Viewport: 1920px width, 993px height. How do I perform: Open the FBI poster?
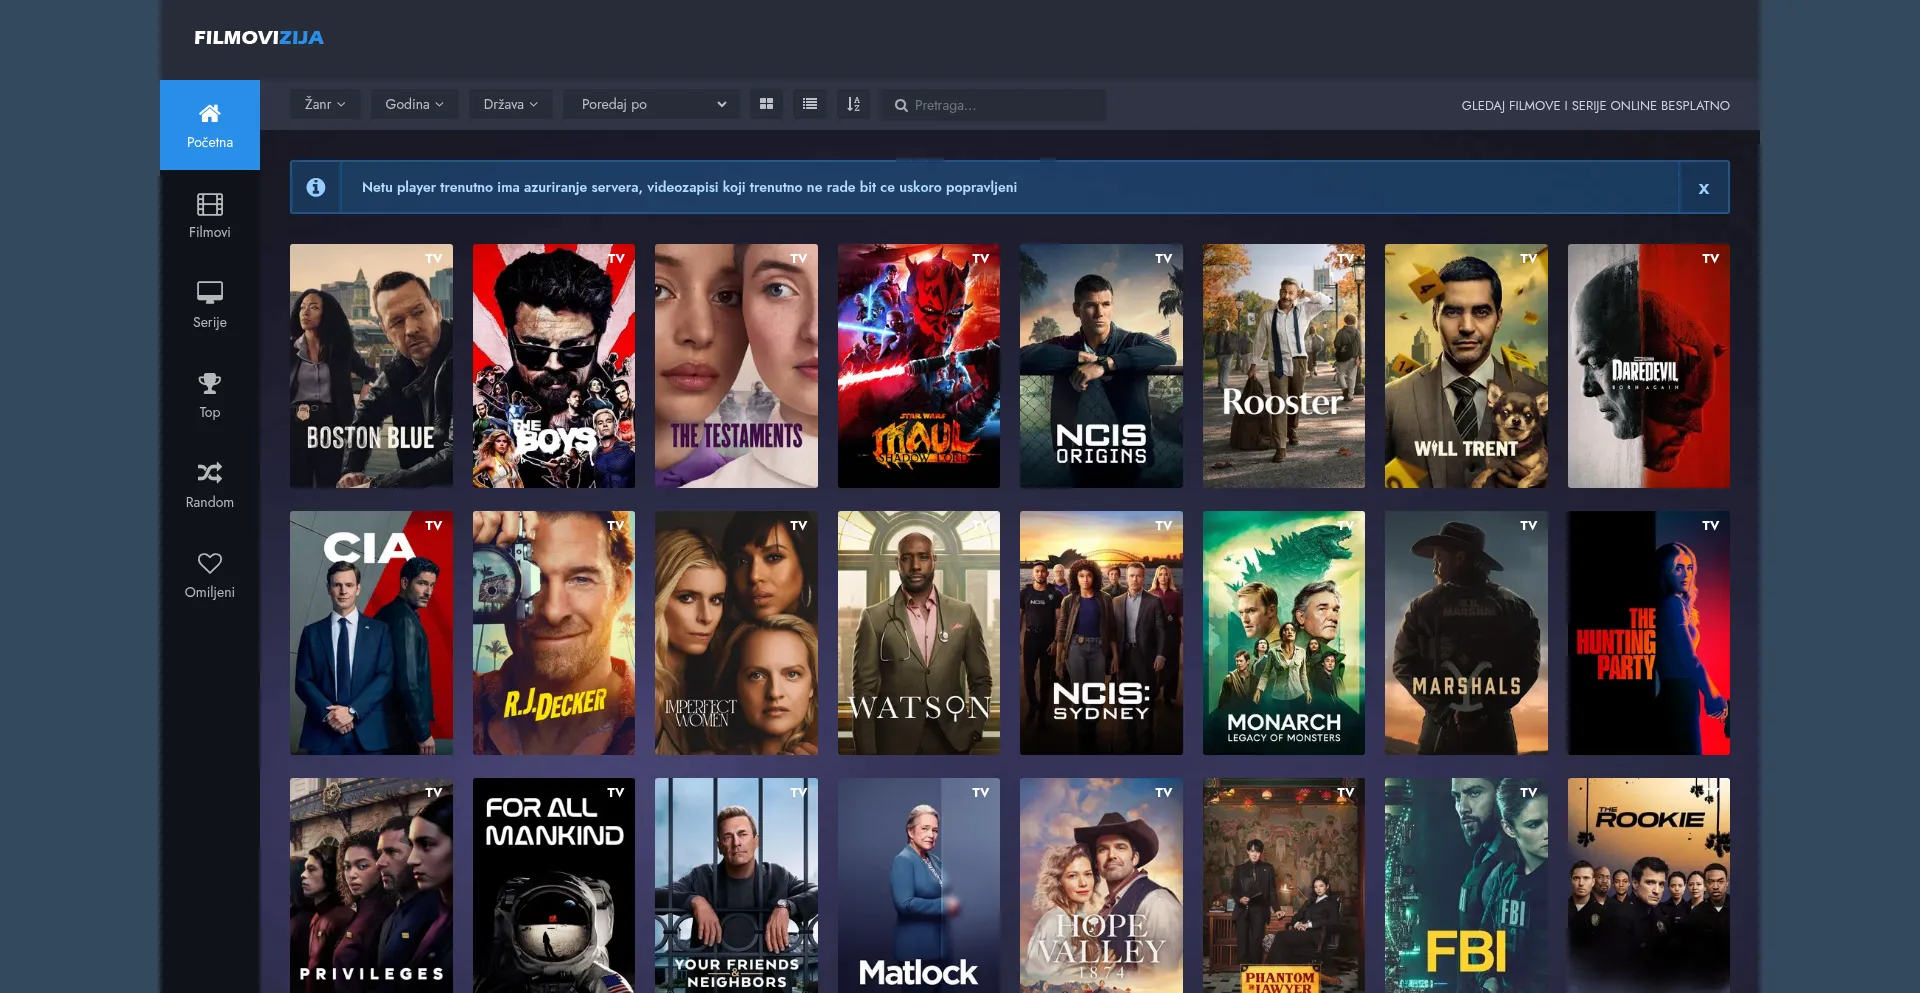coord(1466,885)
